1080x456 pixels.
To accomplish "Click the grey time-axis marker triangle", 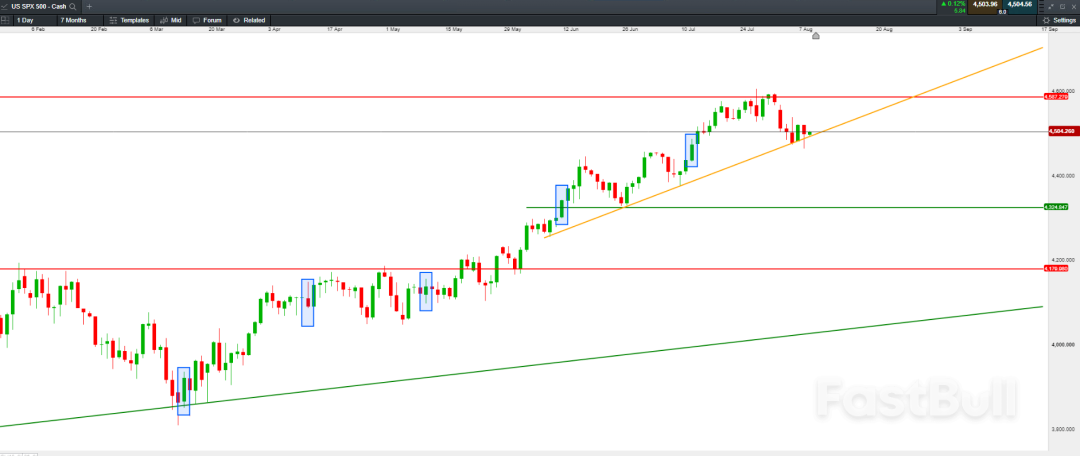I will (x=816, y=36).
